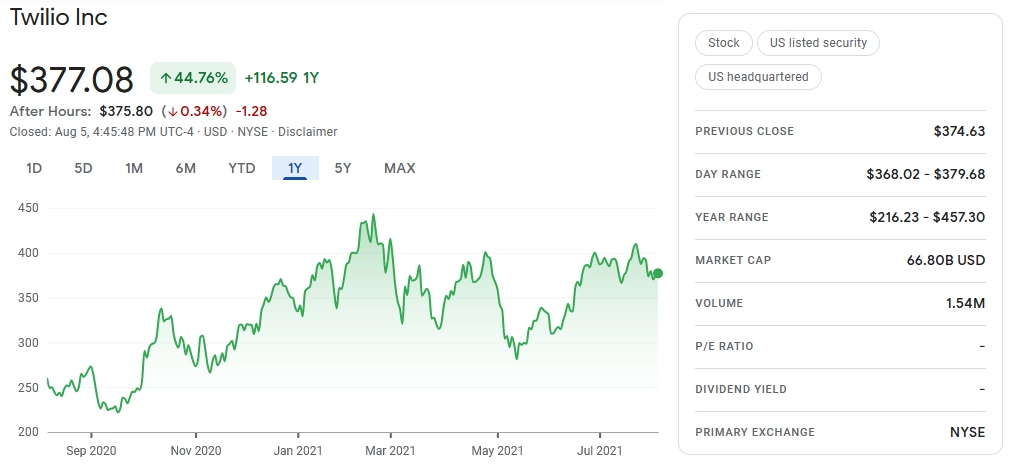Switch chart to 6M range
Image resolution: width=1014 pixels, height=465 pixels.
click(186, 168)
